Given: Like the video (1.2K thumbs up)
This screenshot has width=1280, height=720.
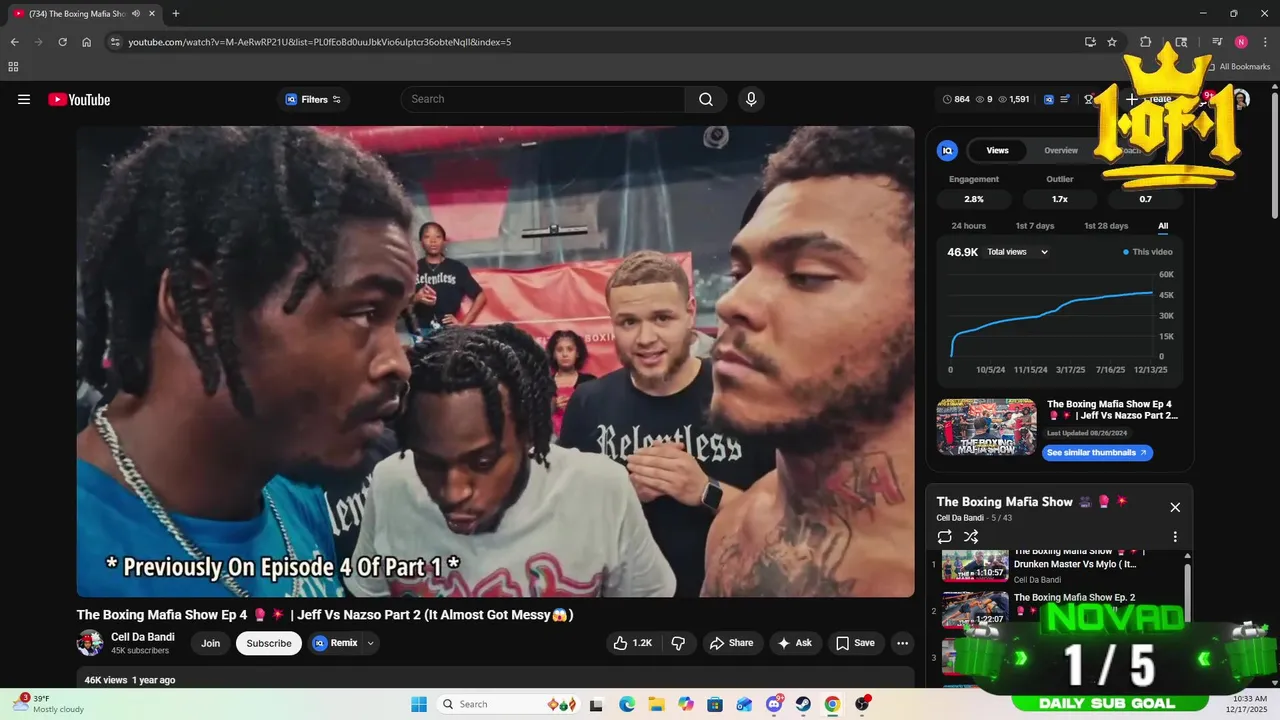Looking at the screenshot, I should click(632, 643).
